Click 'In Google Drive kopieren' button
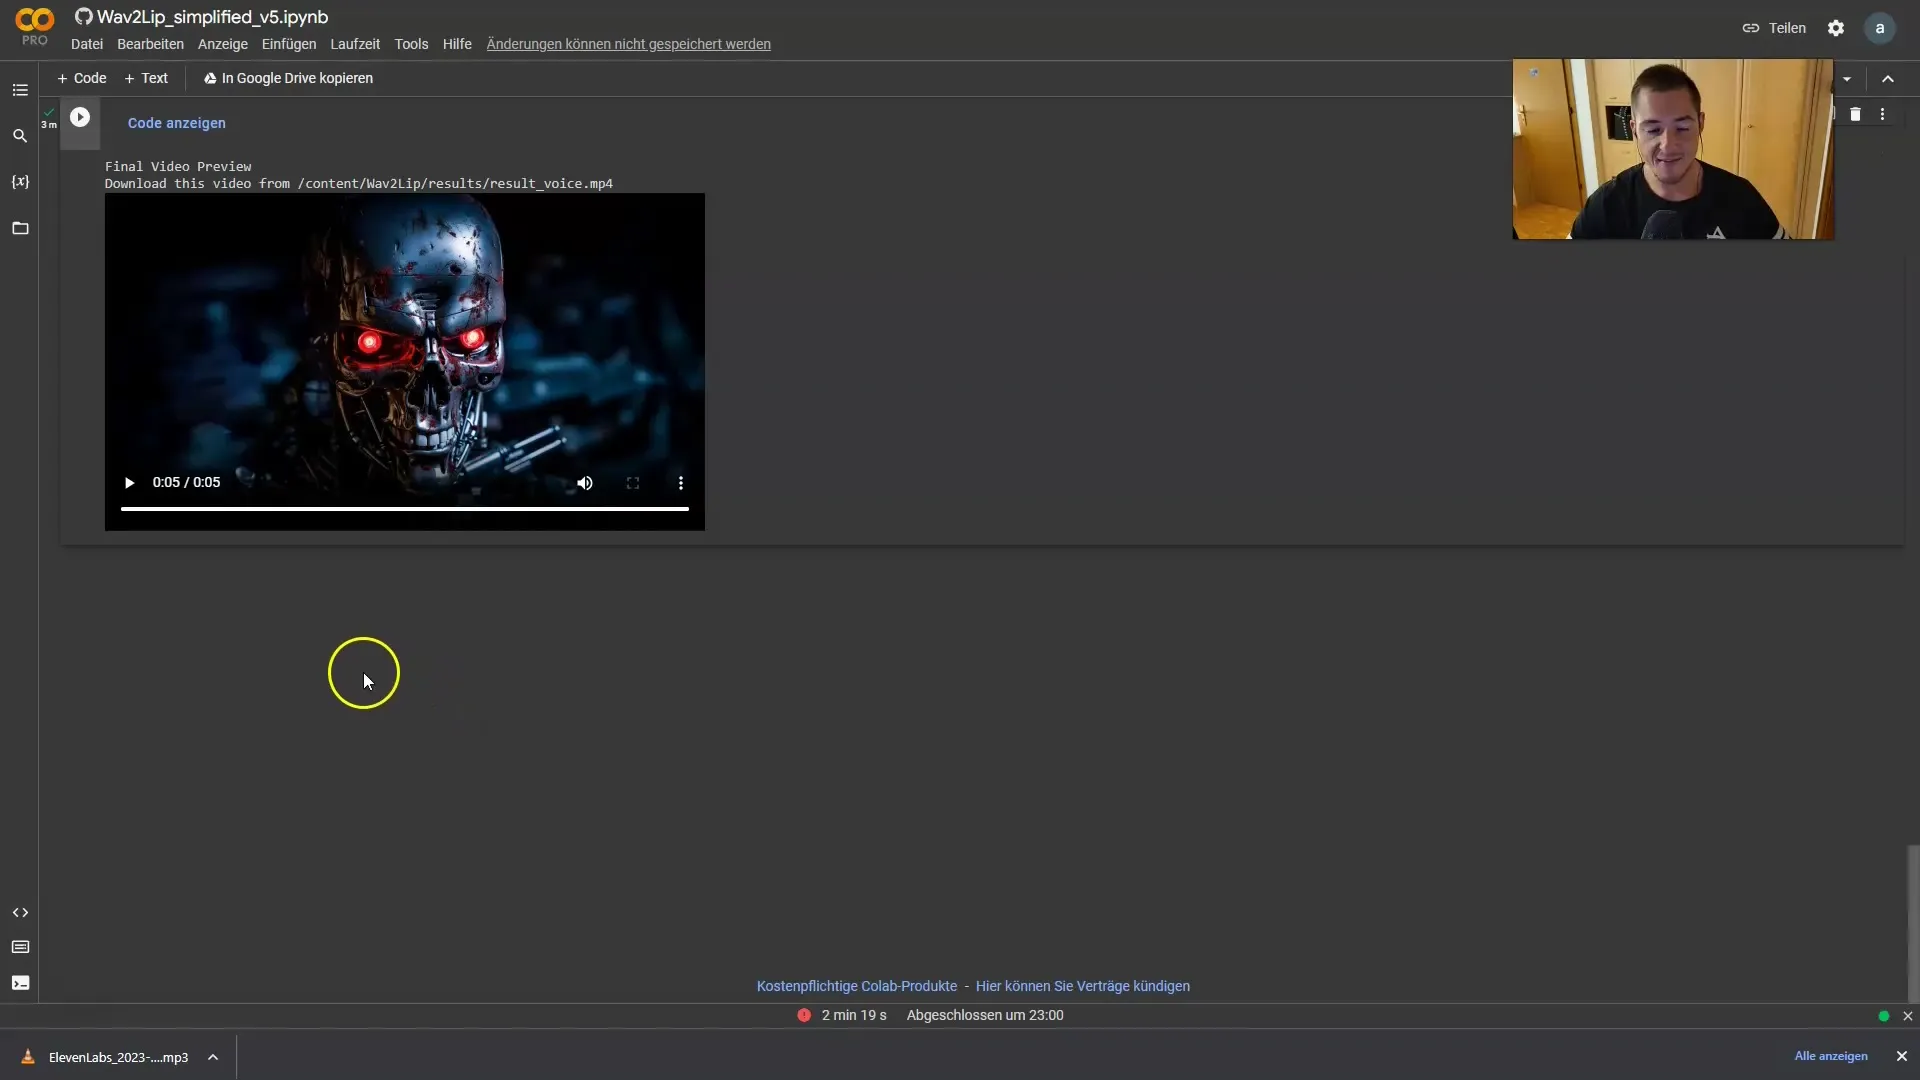Viewport: 1920px width, 1080px height. (287, 76)
